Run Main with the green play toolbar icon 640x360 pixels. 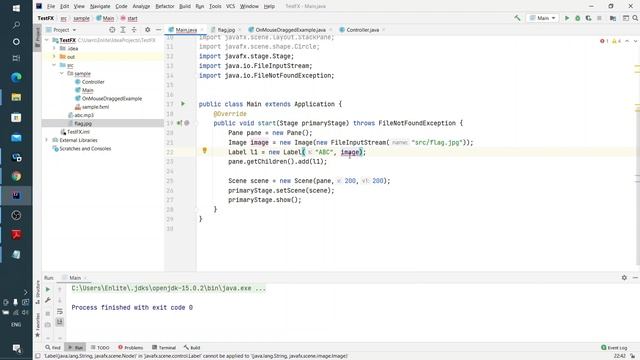567,18
